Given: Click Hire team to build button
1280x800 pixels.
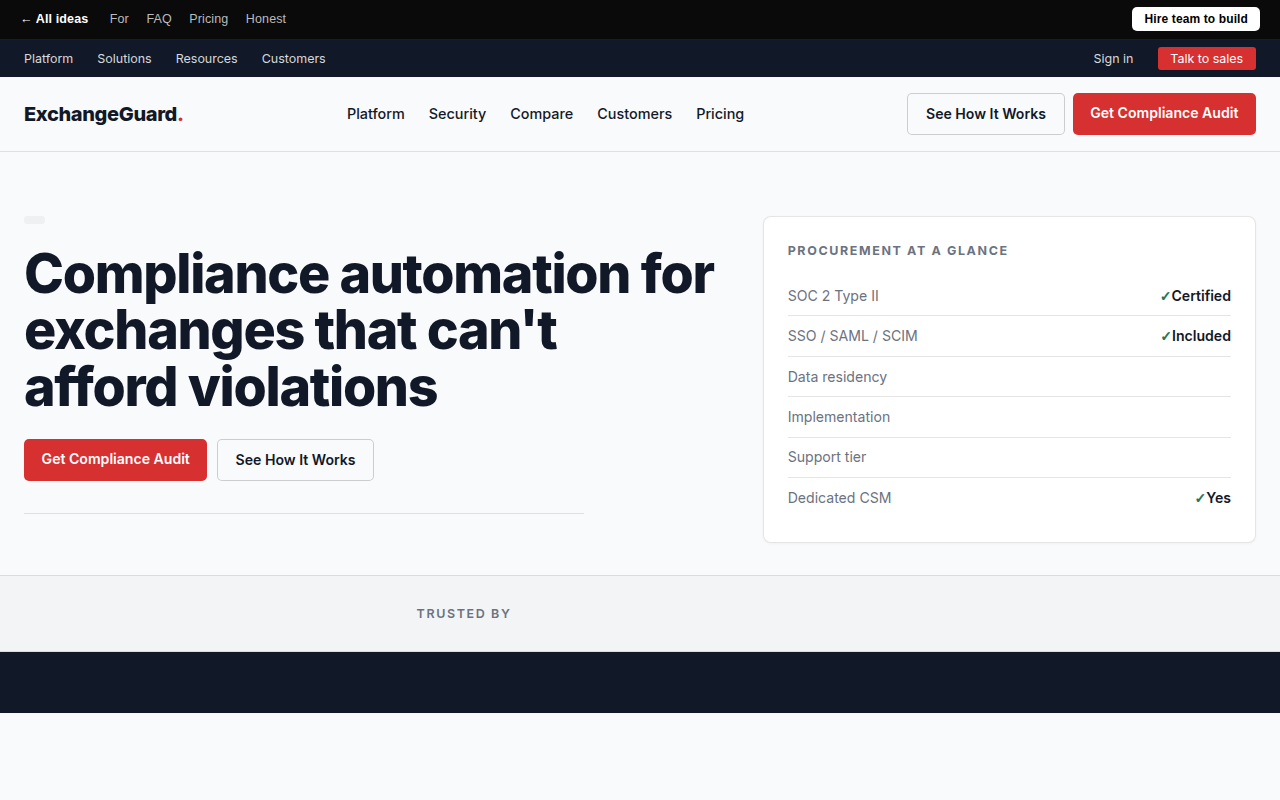Looking at the screenshot, I should pyautogui.click(x=1196, y=19).
